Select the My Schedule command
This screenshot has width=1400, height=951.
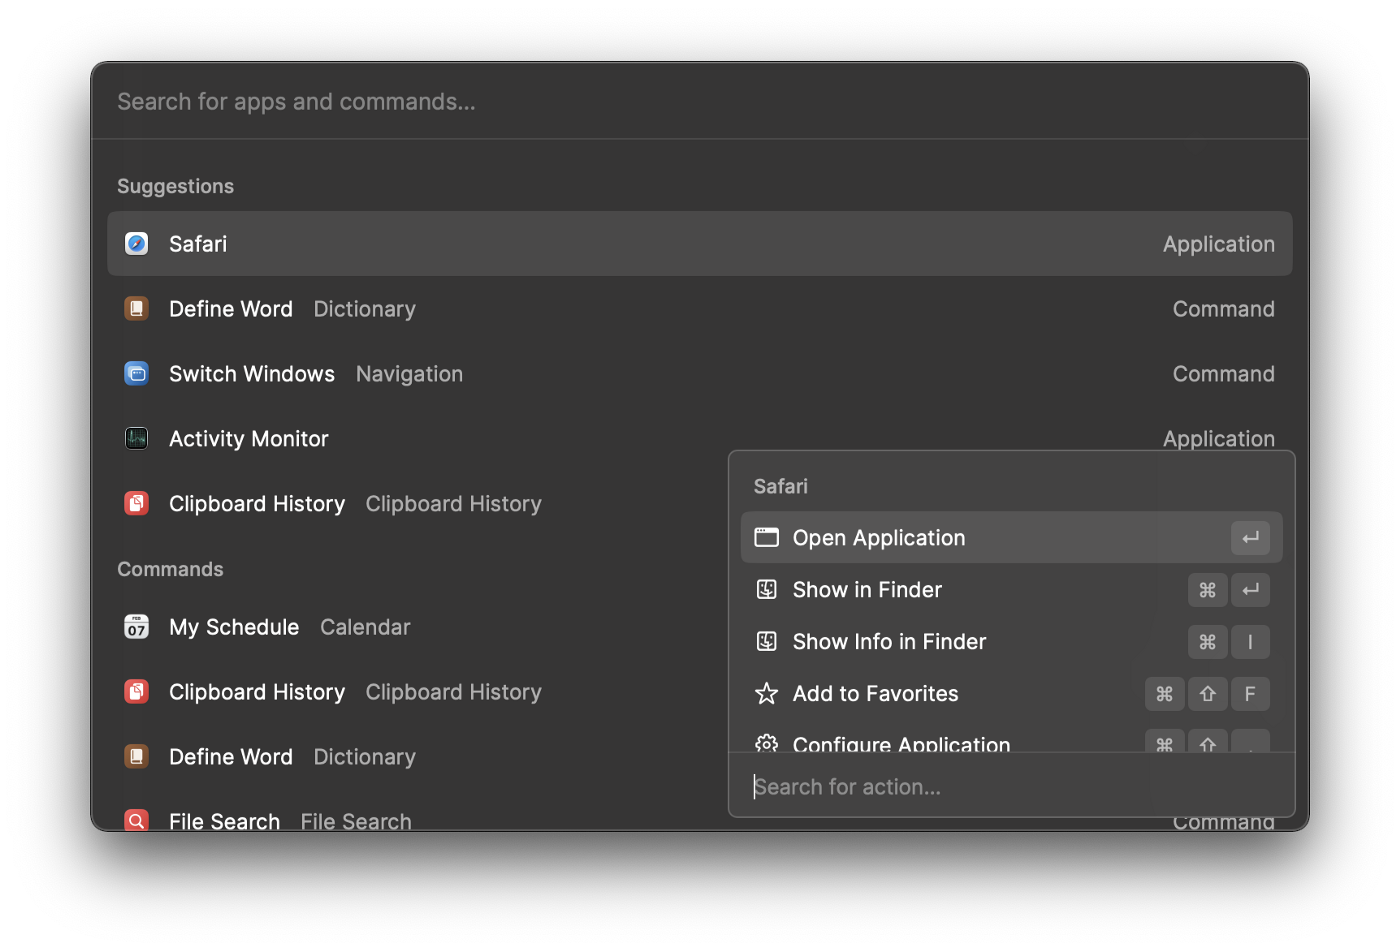418,627
